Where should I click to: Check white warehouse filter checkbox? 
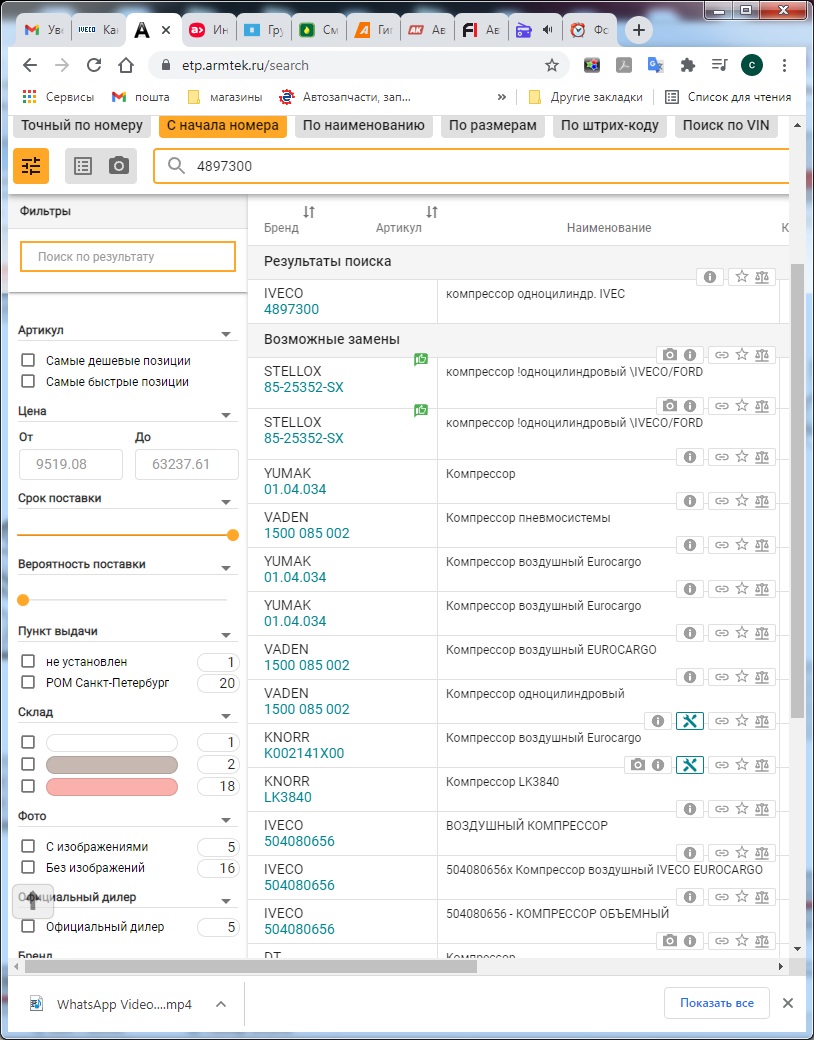tap(28, 742)
